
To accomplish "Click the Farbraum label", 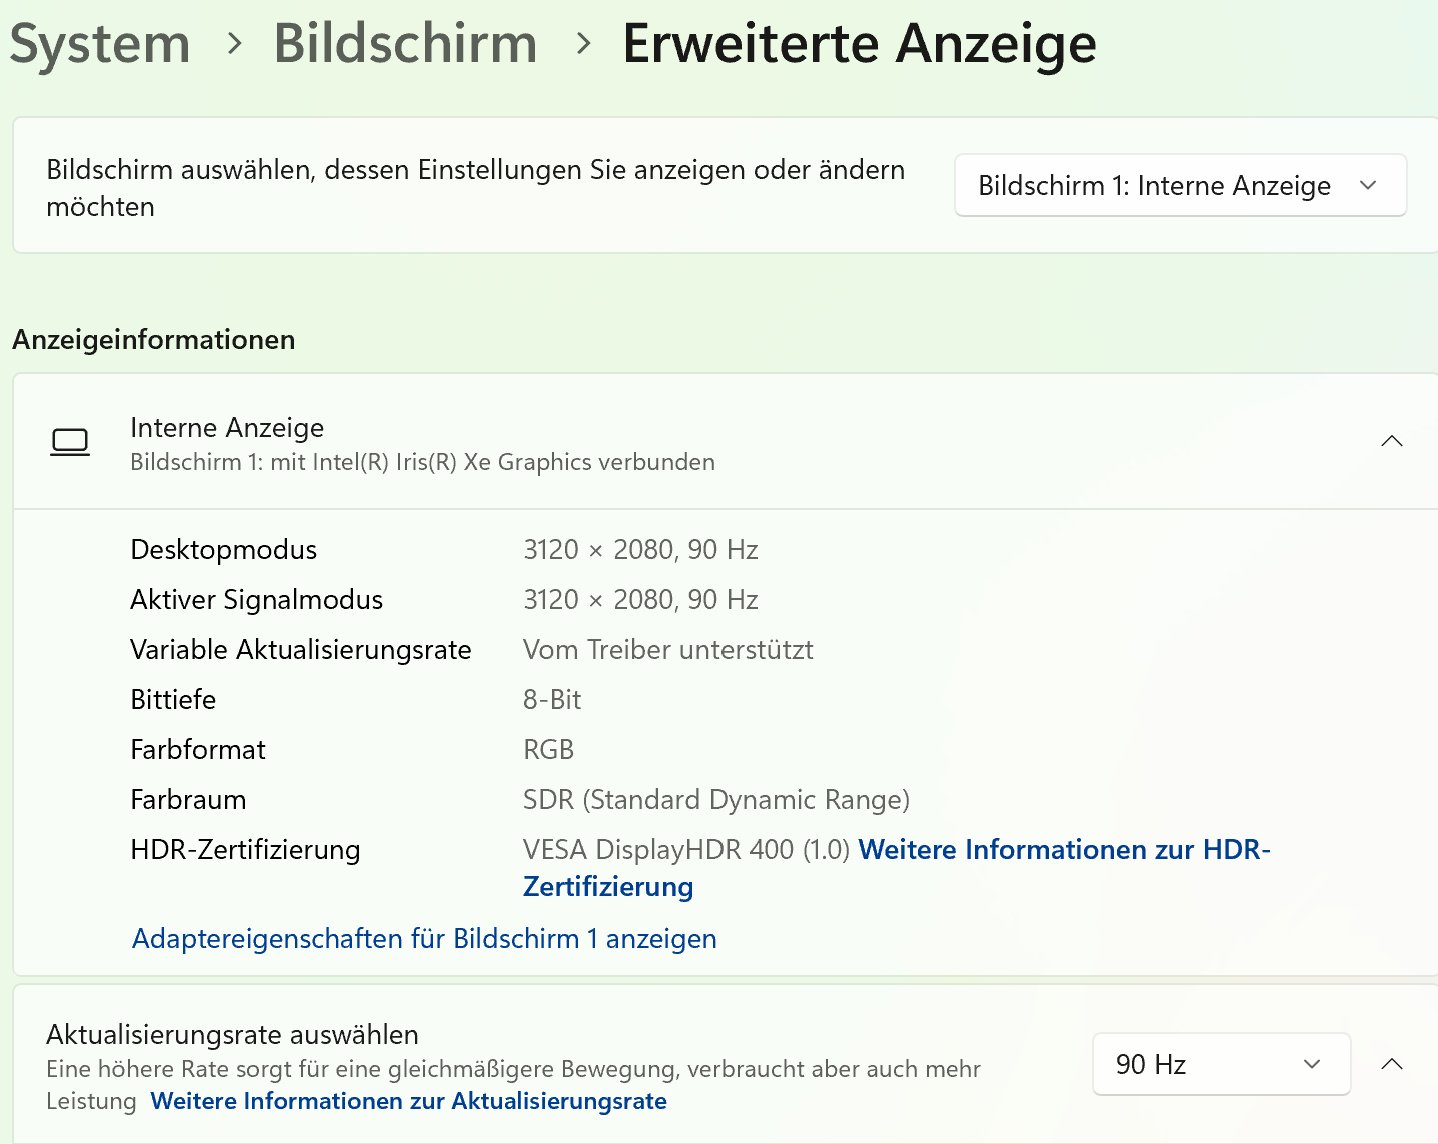I will coord(188,800).
